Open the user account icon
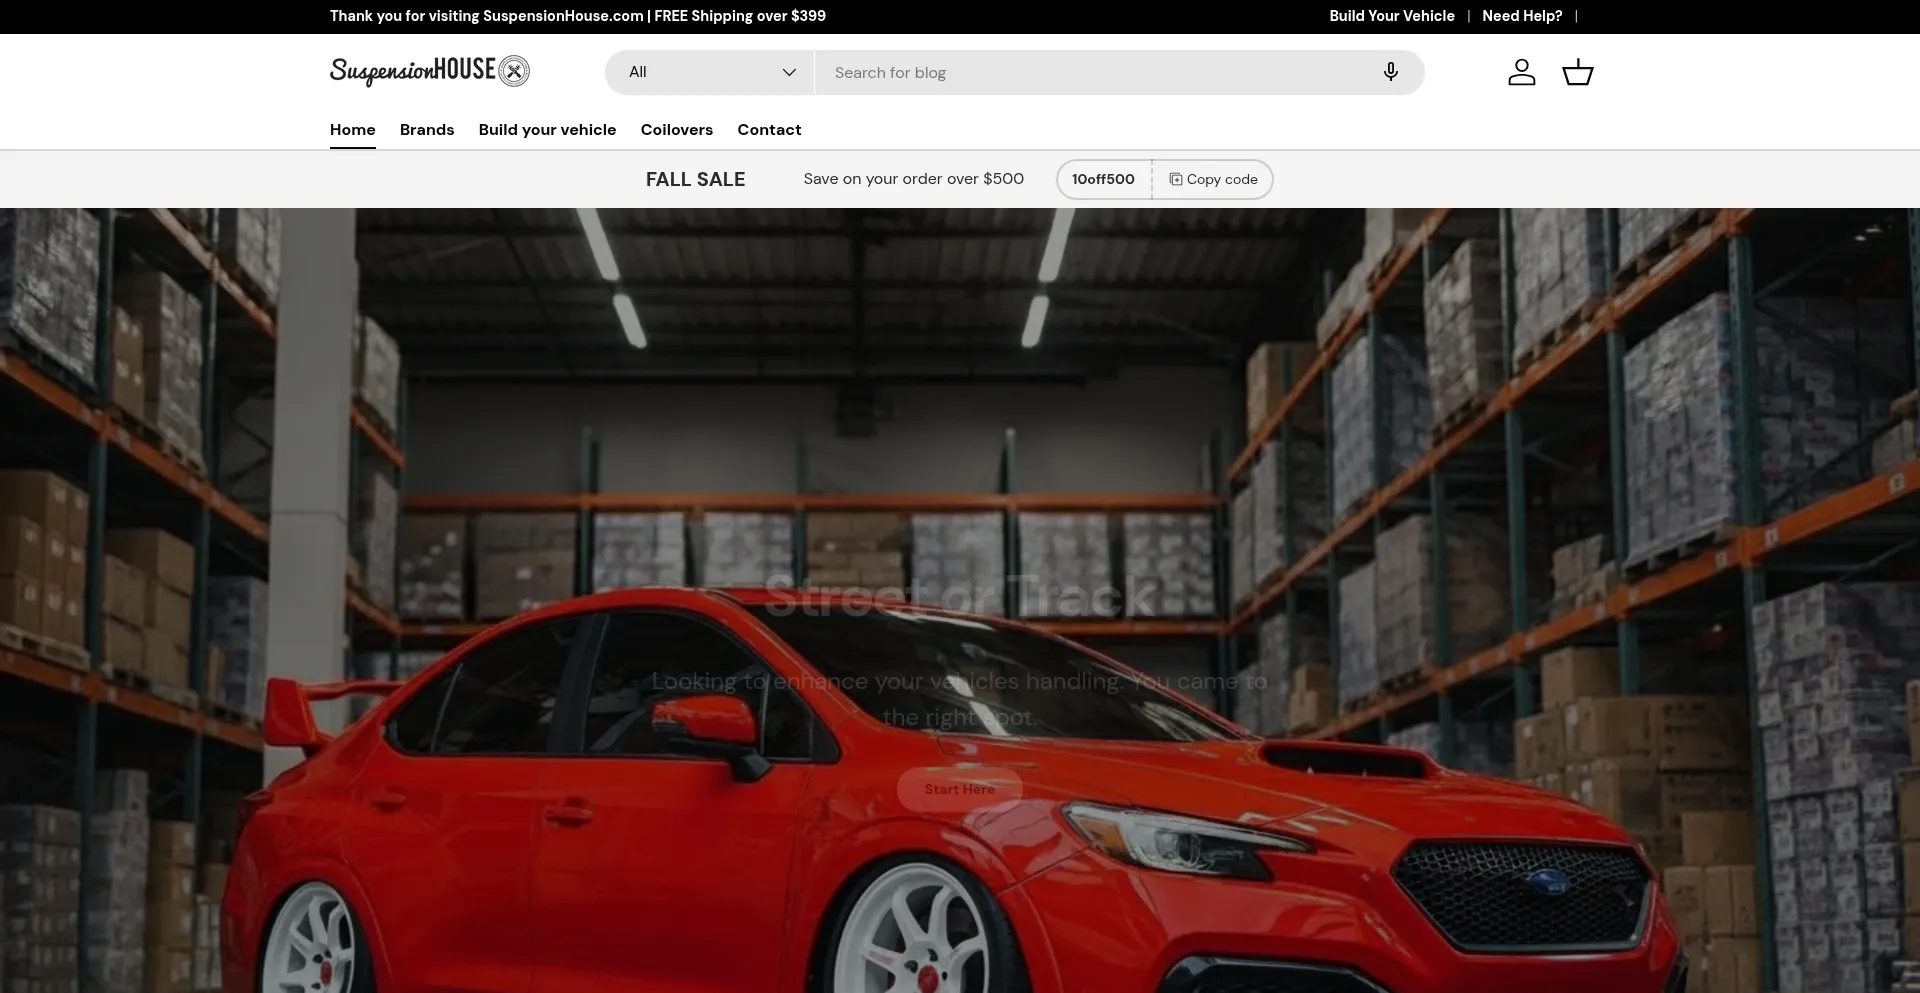 point(1521,72)
